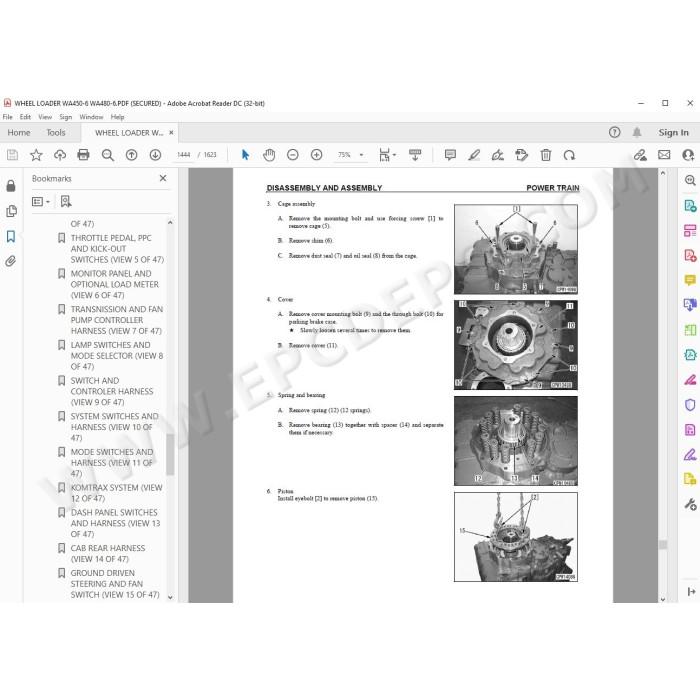
Task: Zoom out with the minus circle
Action: (x=293, y=155)
